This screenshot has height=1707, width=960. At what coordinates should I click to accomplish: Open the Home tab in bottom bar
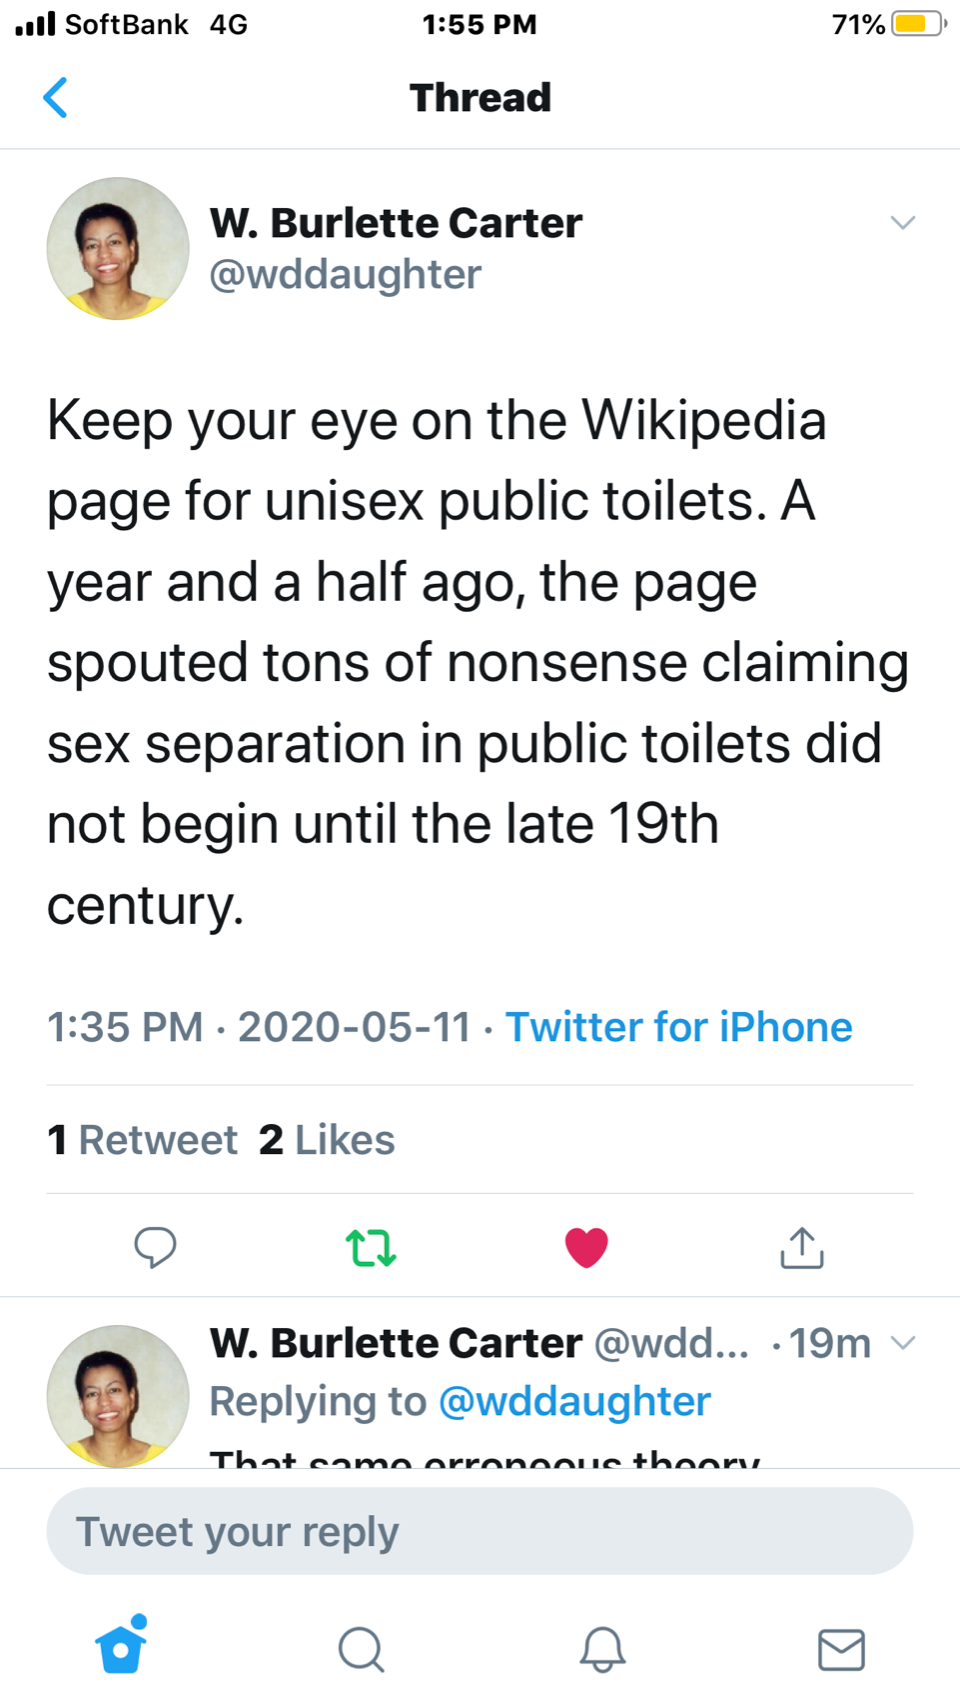(122, 1647)
